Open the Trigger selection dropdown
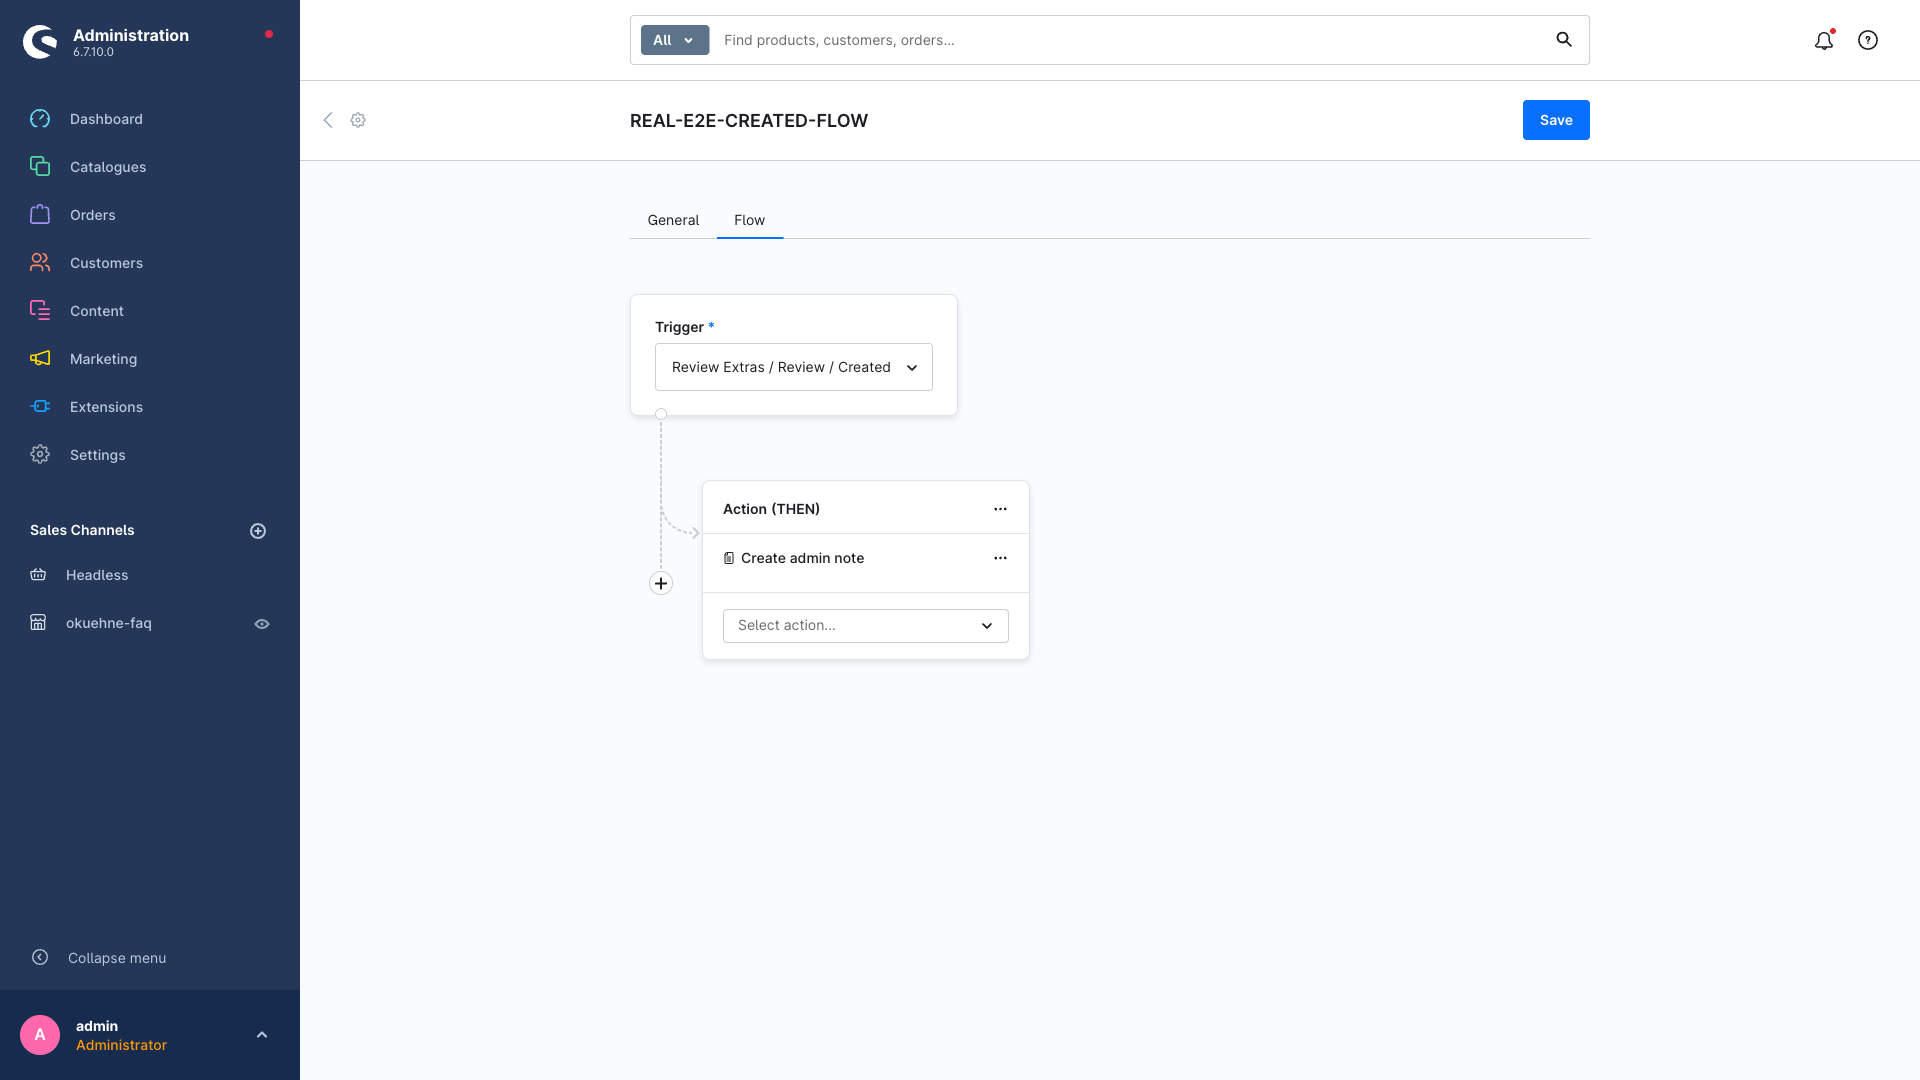This screenshot has height=1080, width=1920. tap(794, 367)
